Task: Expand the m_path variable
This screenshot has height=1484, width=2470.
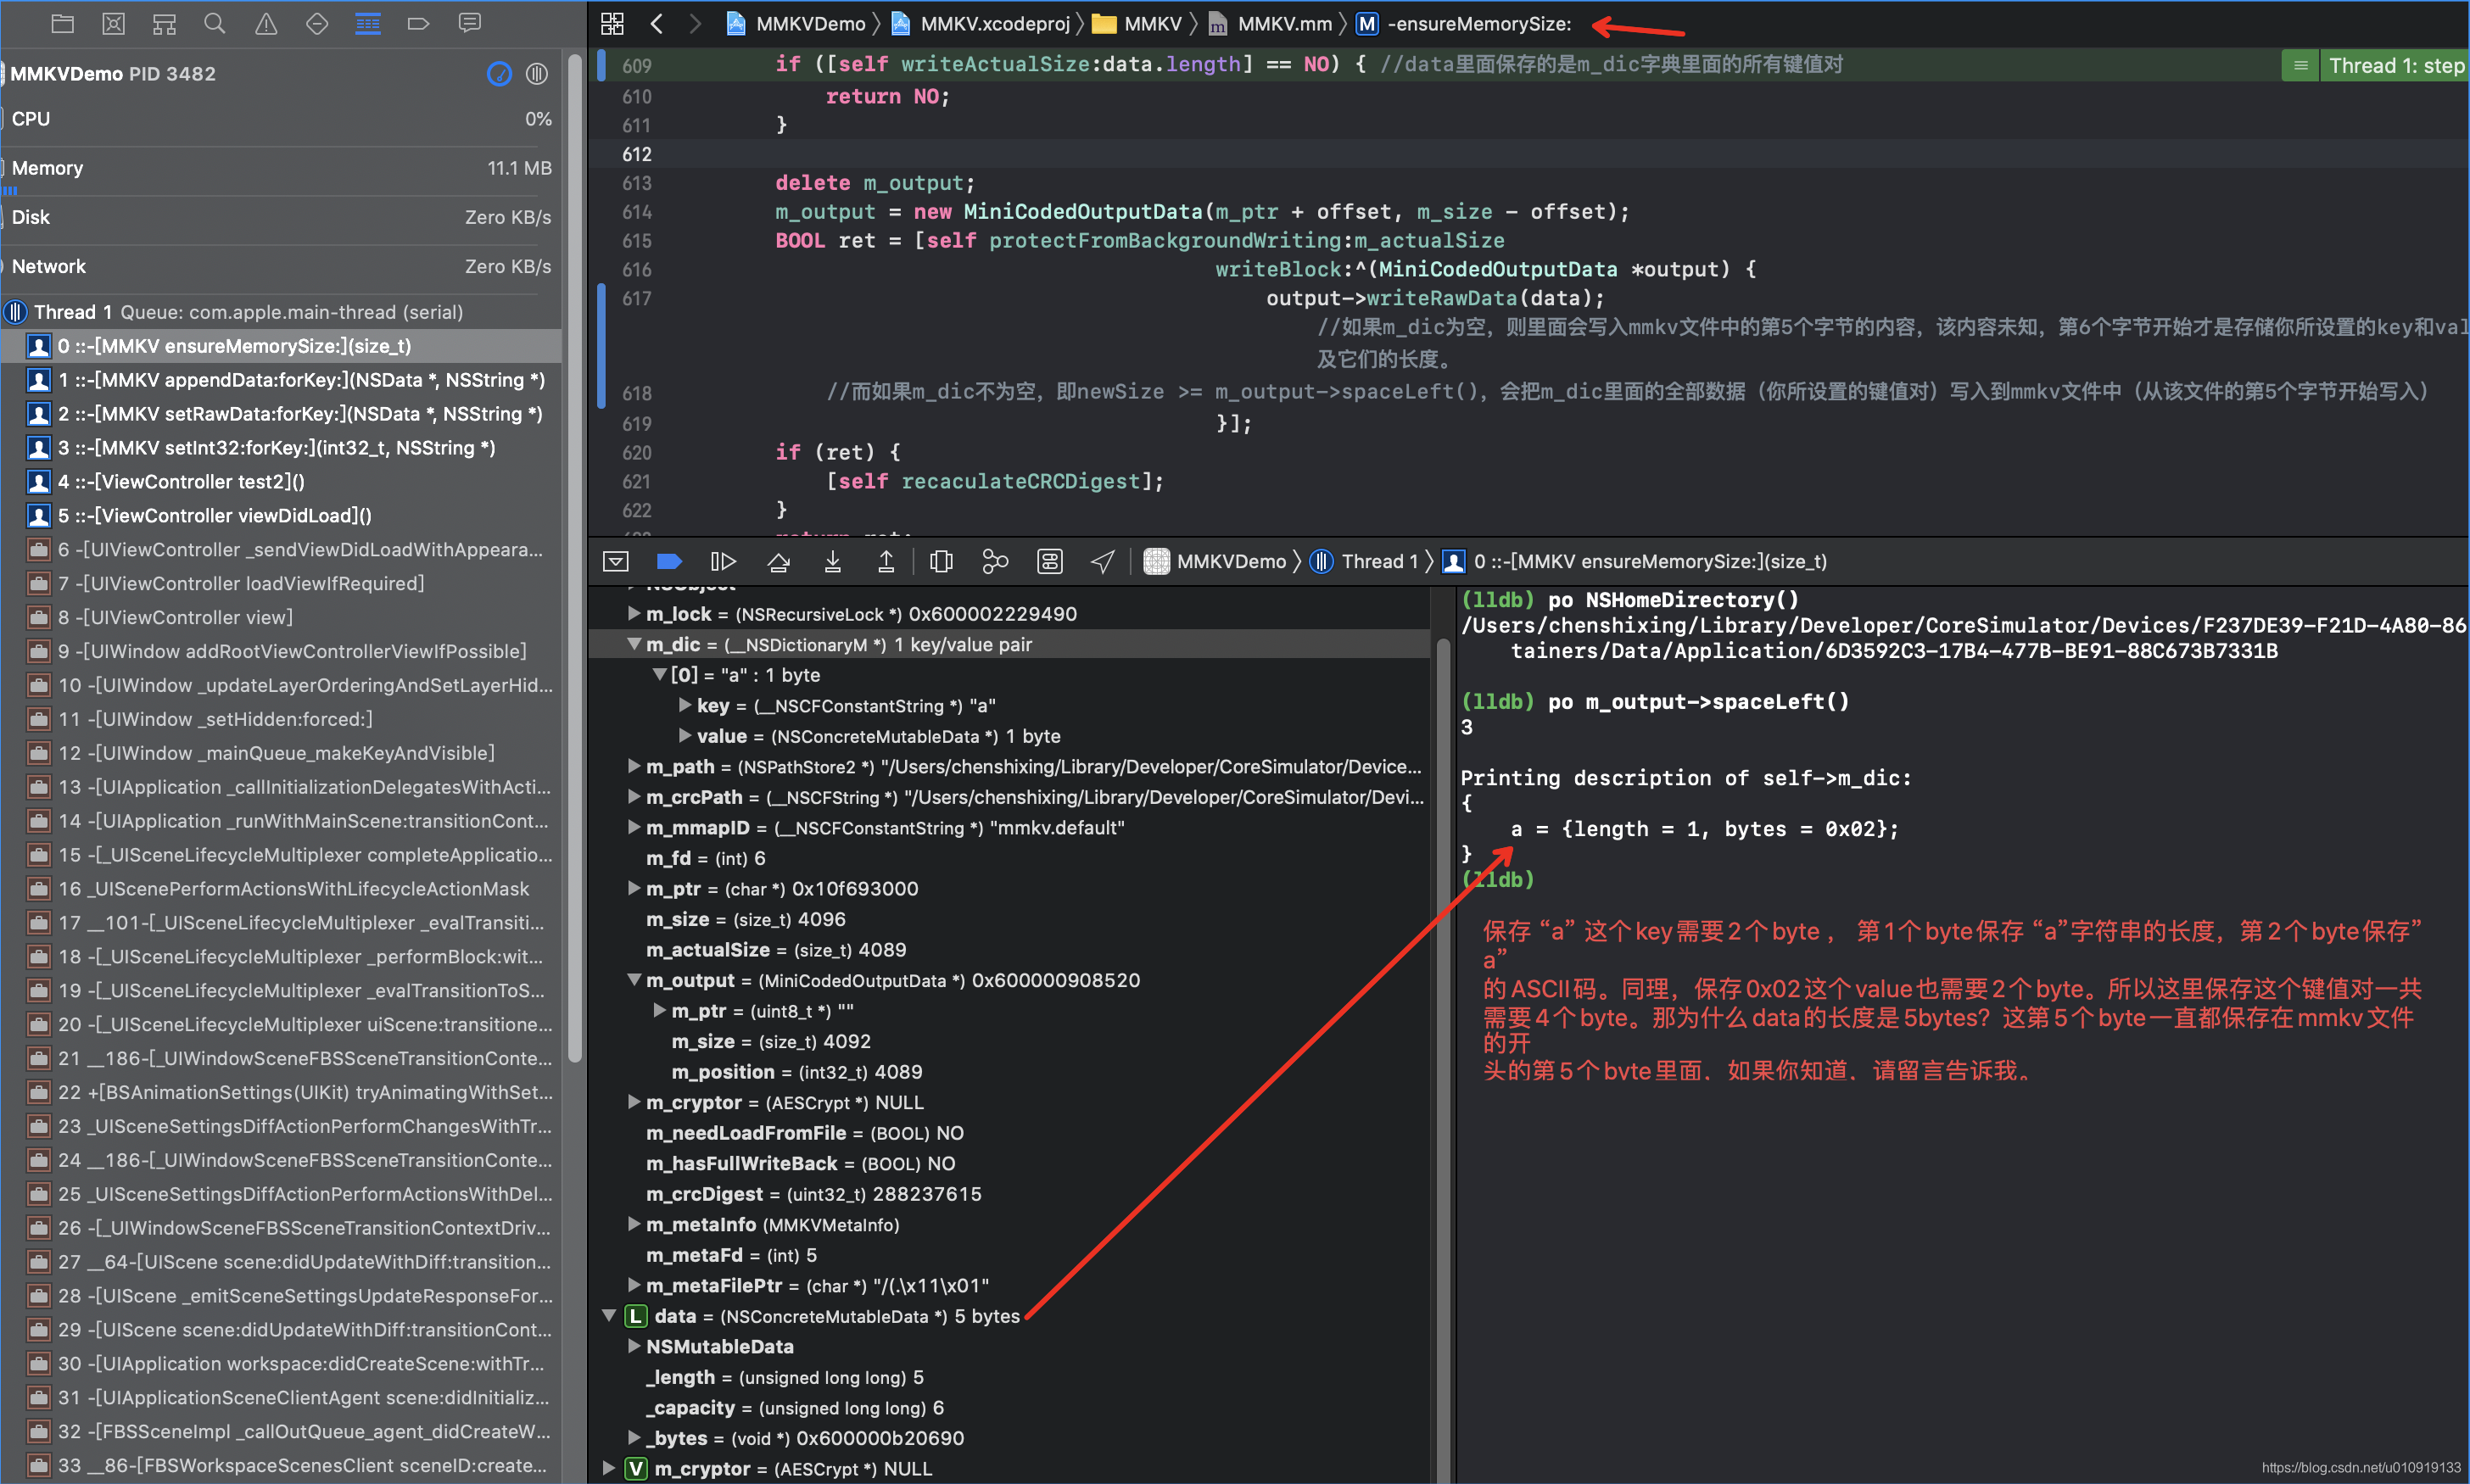Action: click(633, 767)
